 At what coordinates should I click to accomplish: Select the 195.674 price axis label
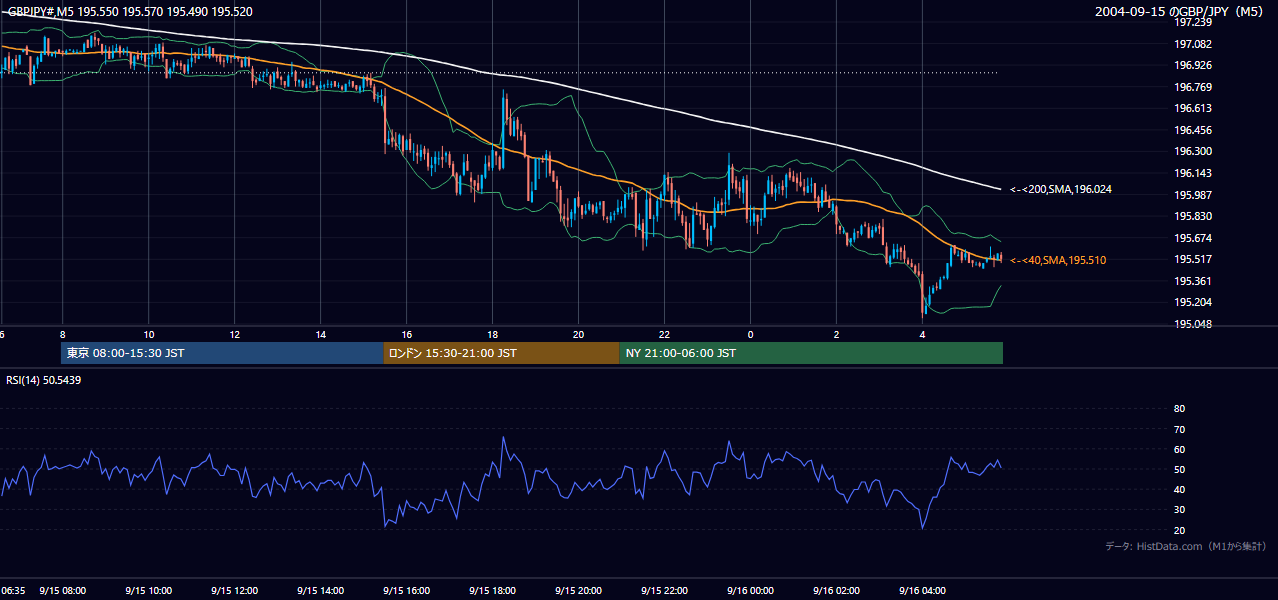point(1192,238)
